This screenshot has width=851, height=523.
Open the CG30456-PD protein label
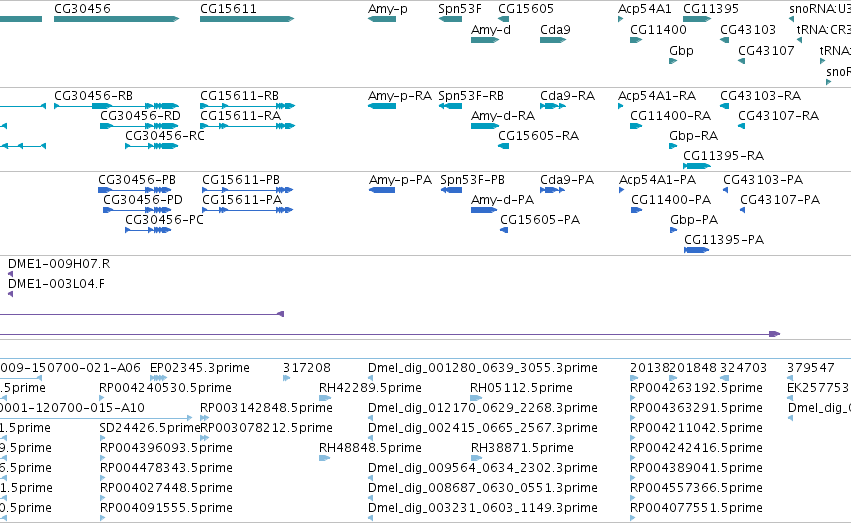click(143, 200)
